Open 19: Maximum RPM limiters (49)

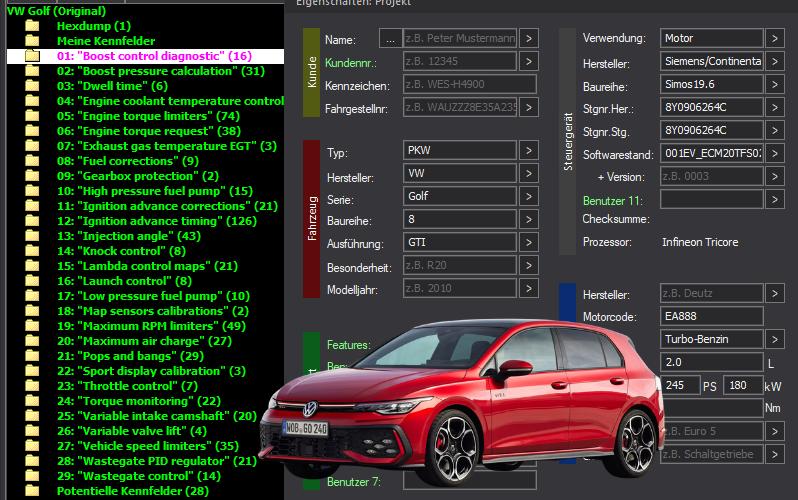point(151,326)
